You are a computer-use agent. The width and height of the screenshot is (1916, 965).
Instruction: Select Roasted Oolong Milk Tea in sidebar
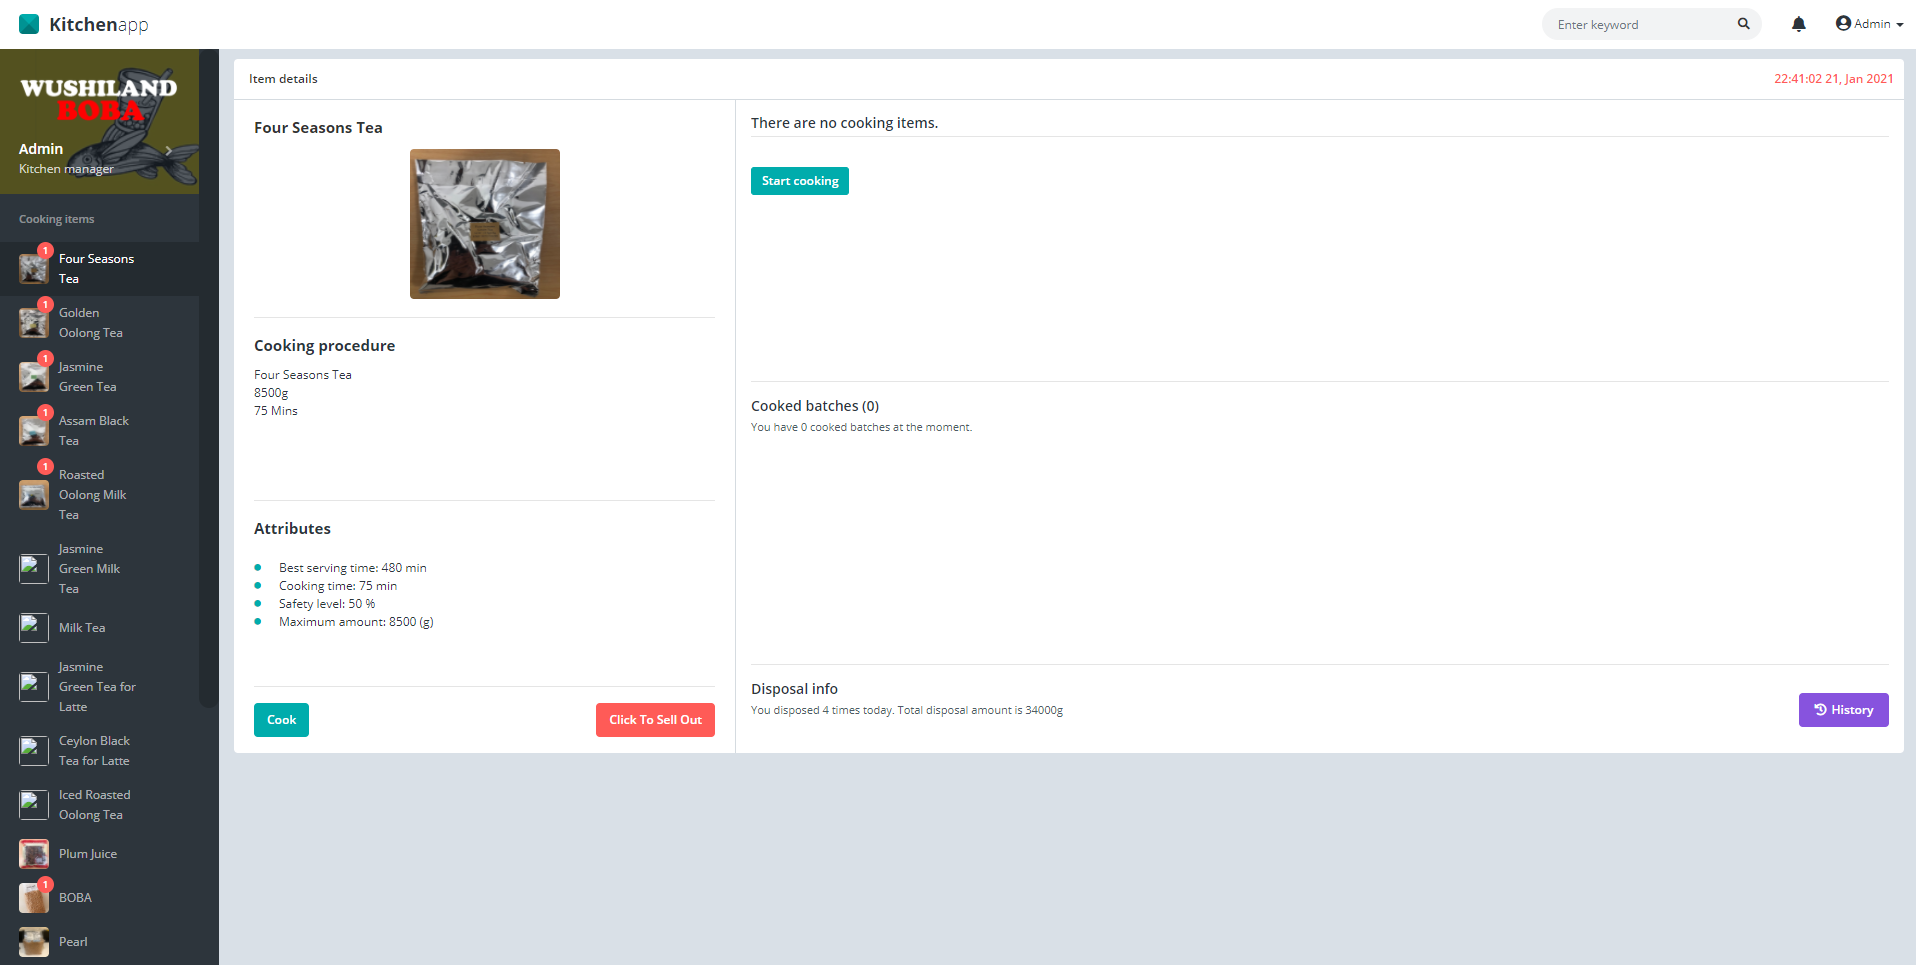click(x=92, y=495)
